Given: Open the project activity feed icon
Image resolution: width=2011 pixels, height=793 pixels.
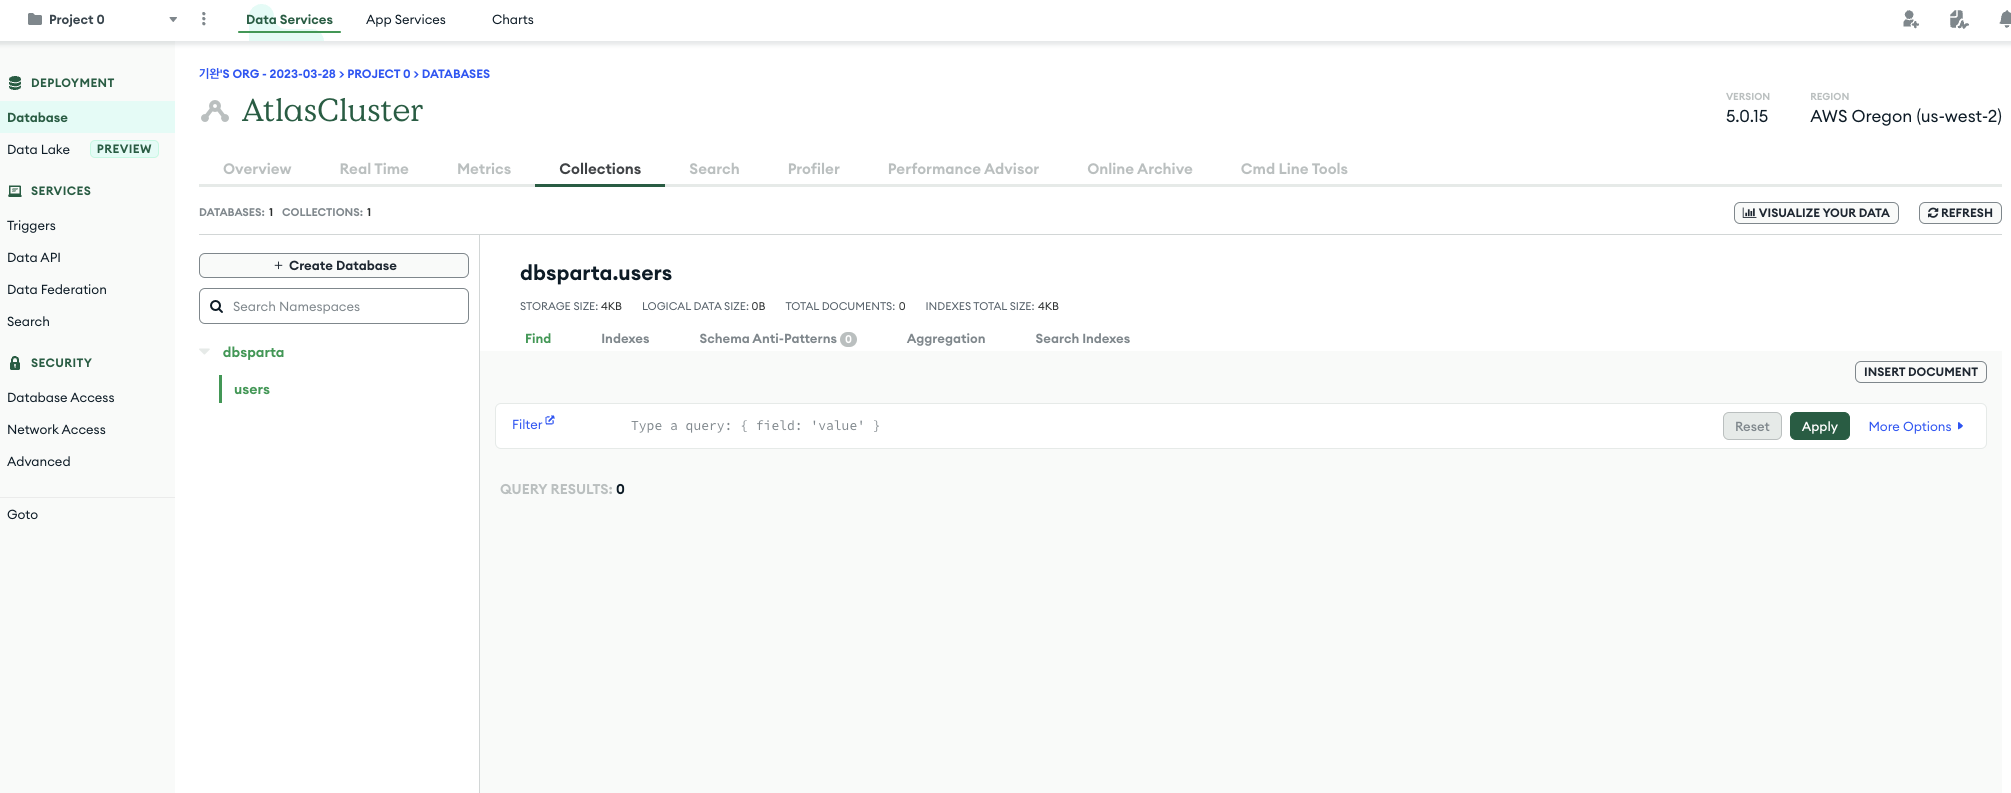Looking at the screenshot, I should (x=1959, y=19).
